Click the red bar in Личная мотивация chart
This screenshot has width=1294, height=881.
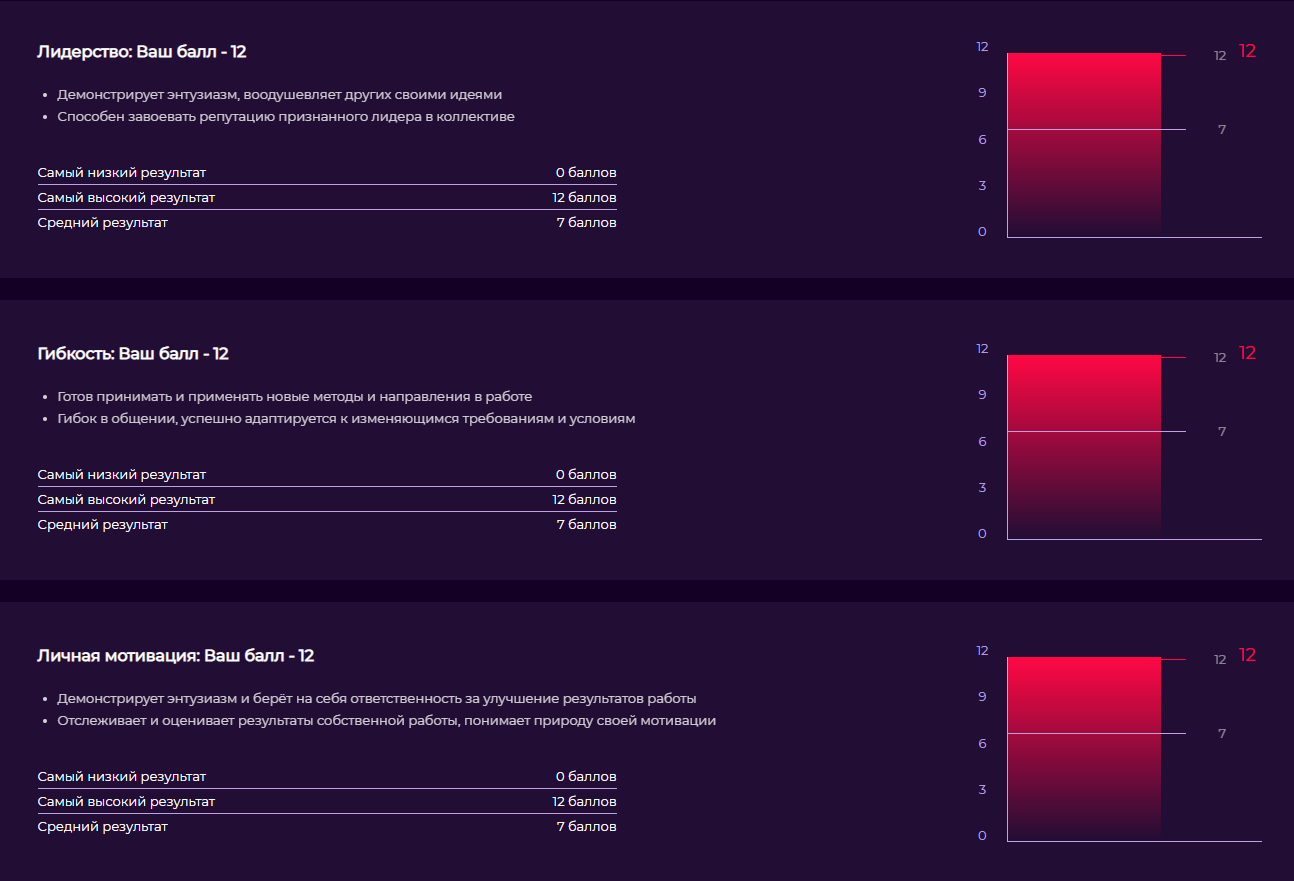click(x=1084, y=749)
